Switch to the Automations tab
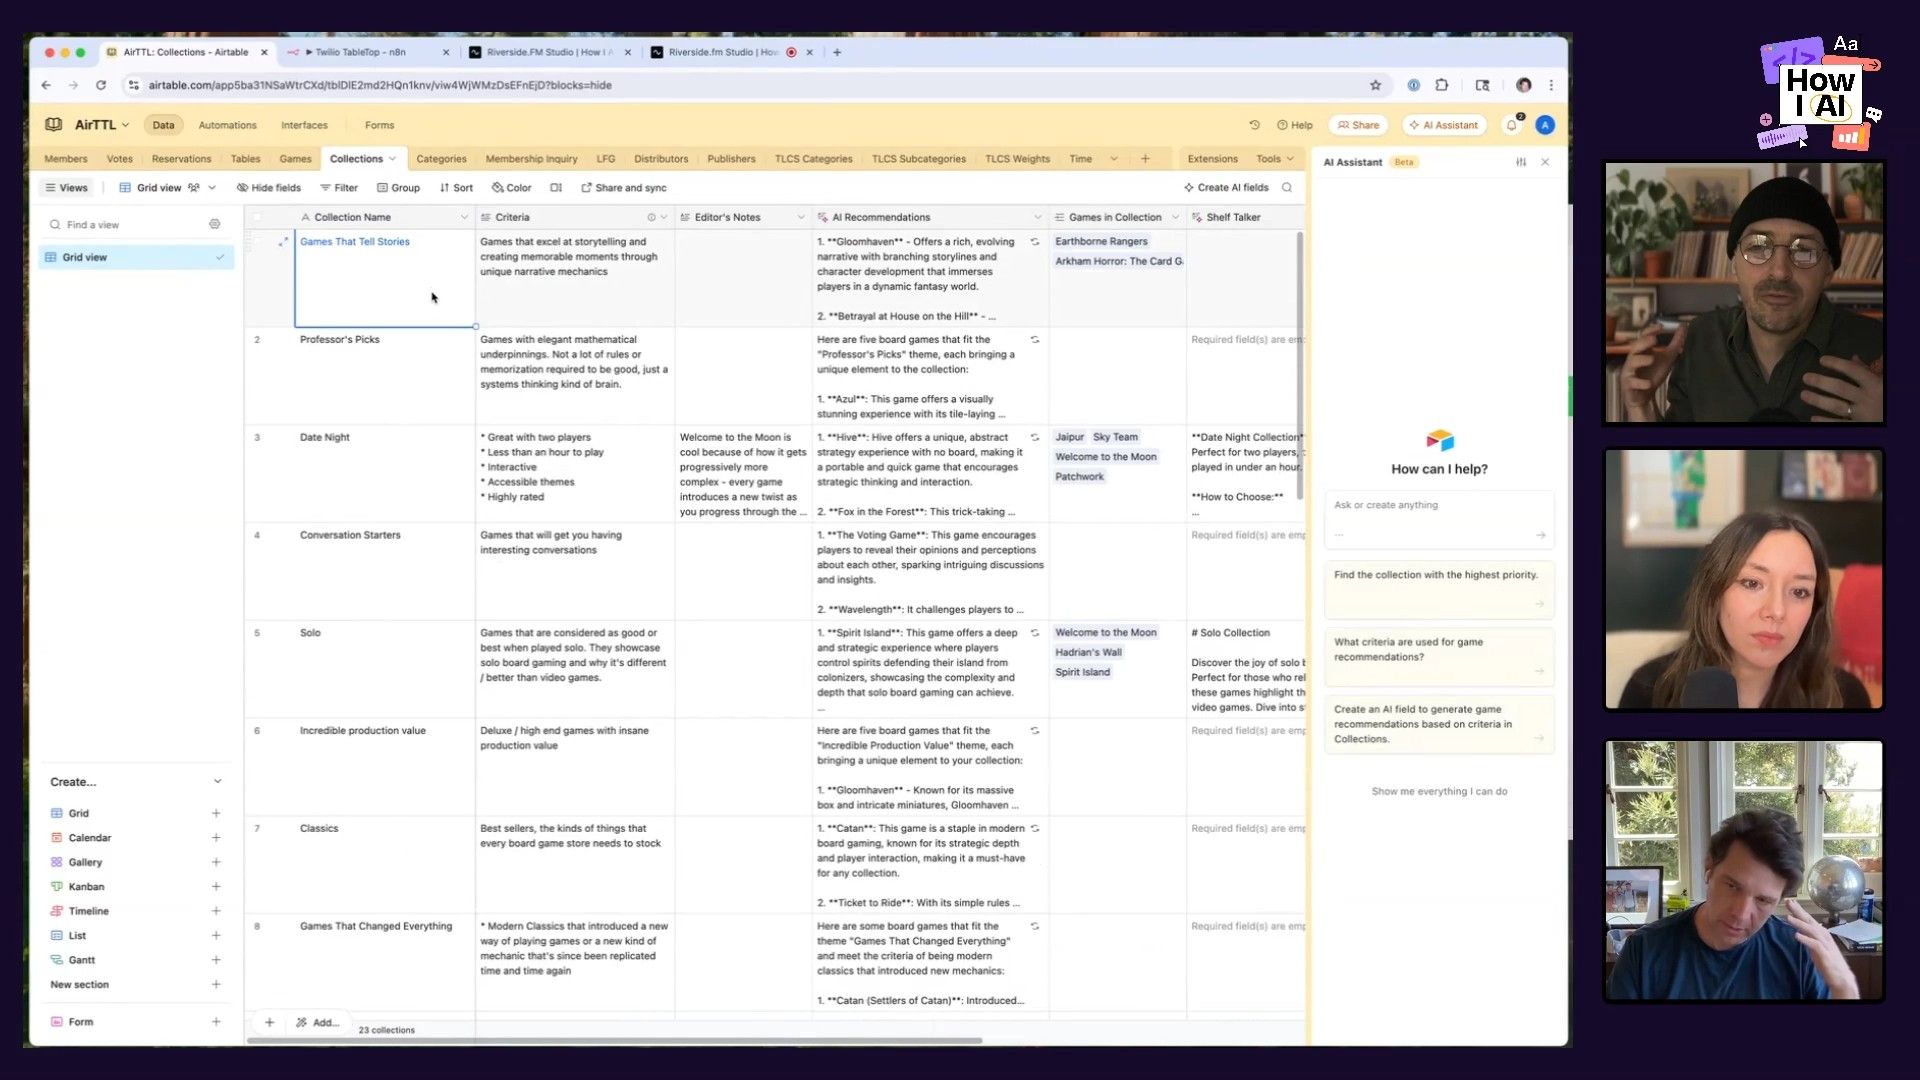The height and width of the screenshot is (1080, 1920). pos(227,125)
